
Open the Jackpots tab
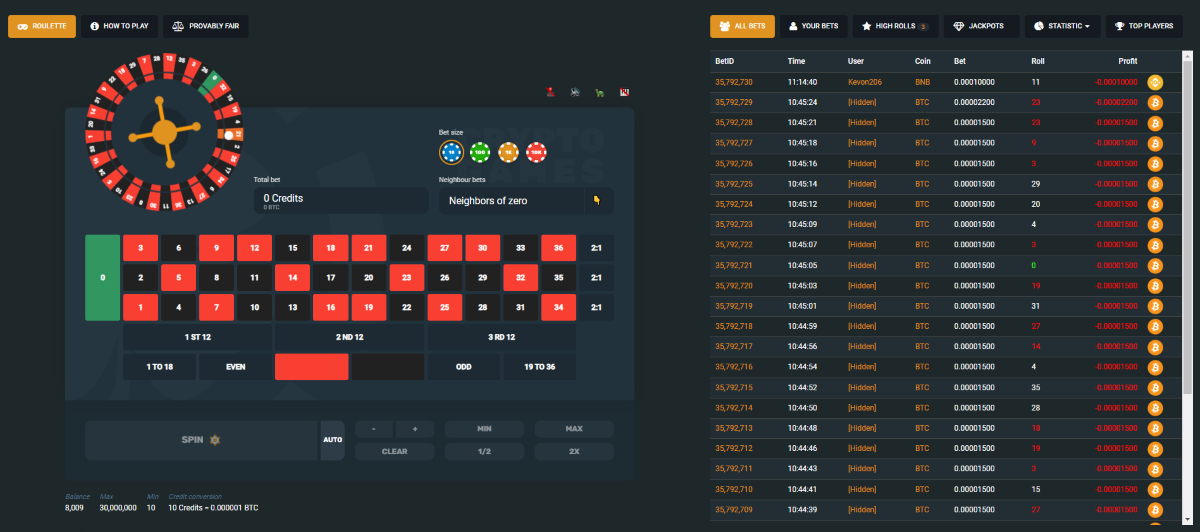click(982, 26)
